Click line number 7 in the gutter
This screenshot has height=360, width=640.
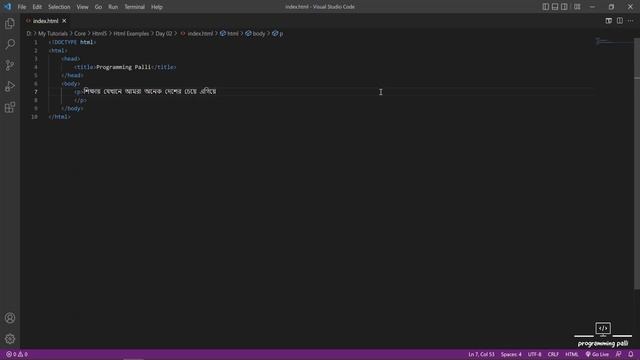36,92
